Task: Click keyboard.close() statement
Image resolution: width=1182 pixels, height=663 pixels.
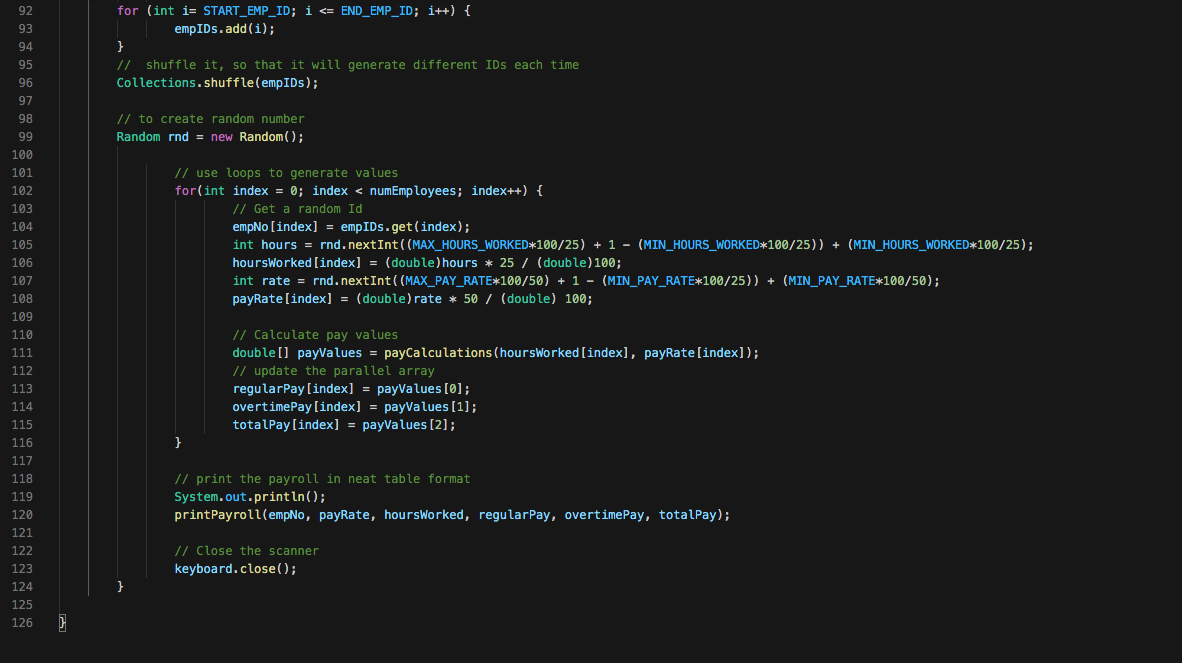Action: (235, 569)
